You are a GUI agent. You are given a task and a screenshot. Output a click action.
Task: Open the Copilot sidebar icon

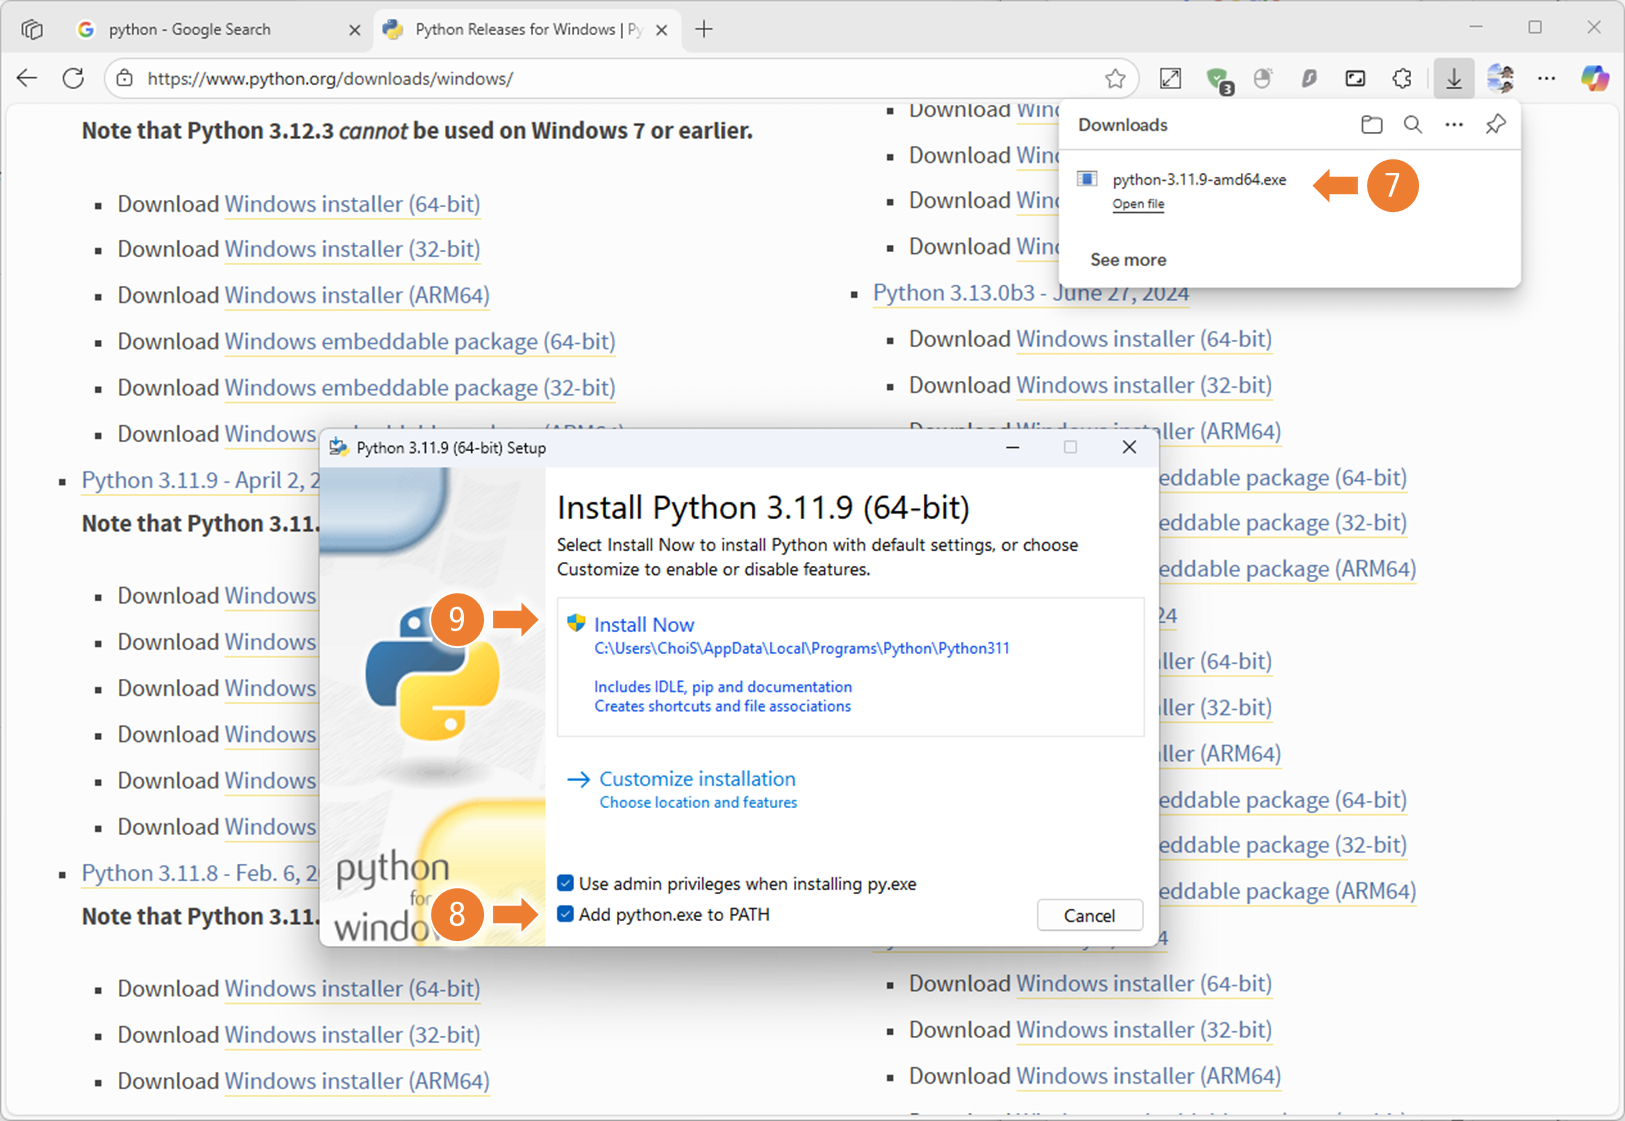[x=1594, y=78]
